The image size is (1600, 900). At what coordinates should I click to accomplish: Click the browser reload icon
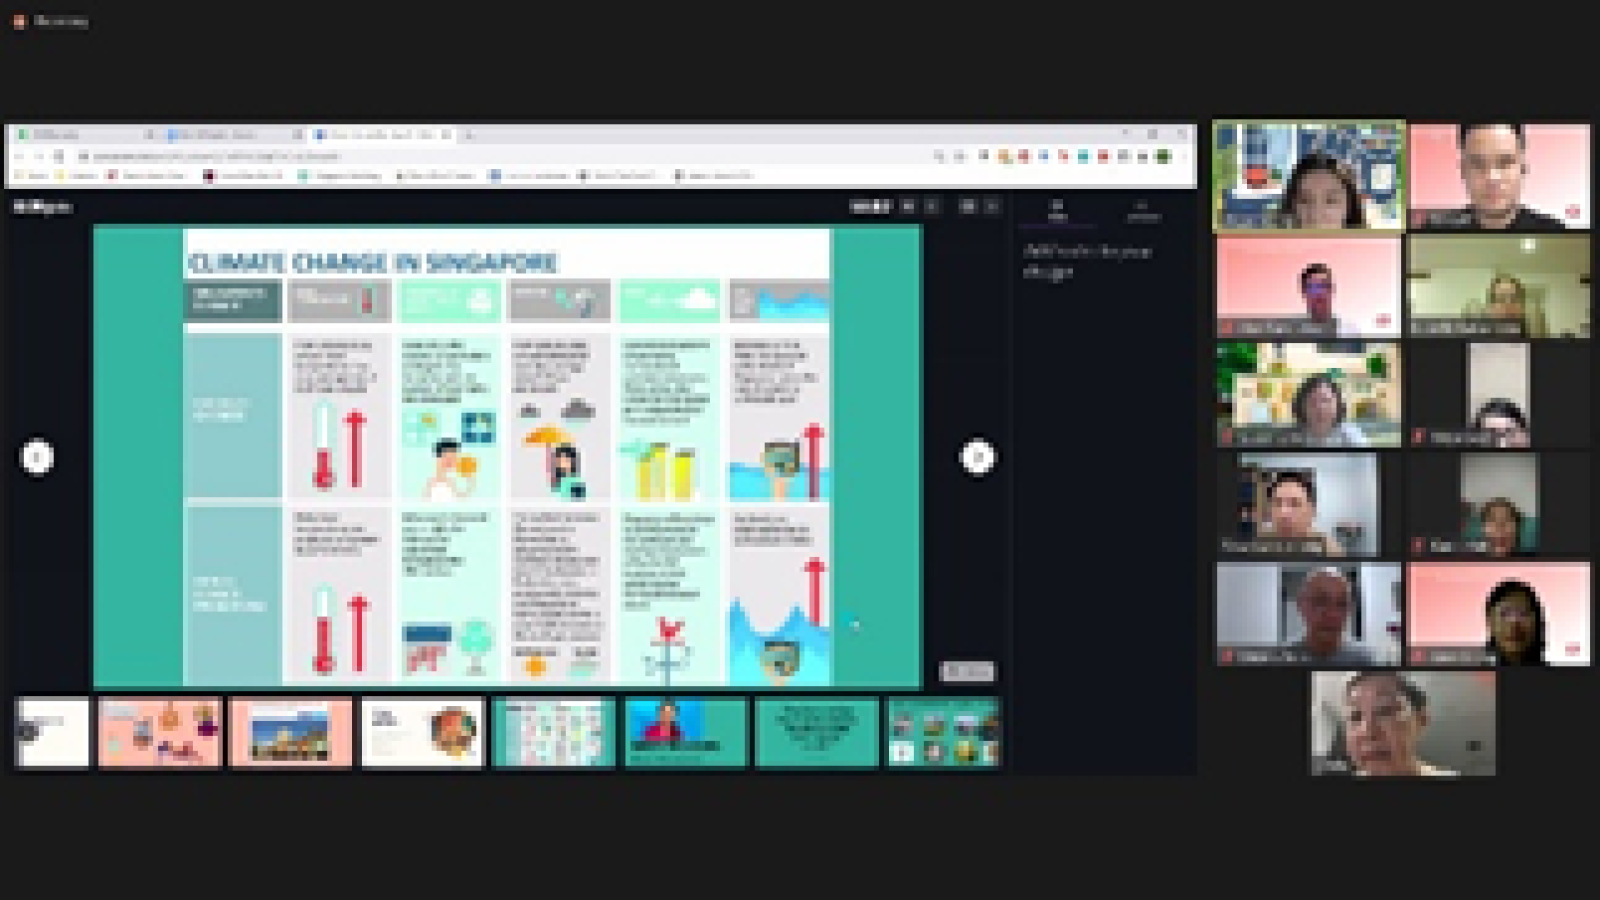pyautogui.click(x=59, y=156)
